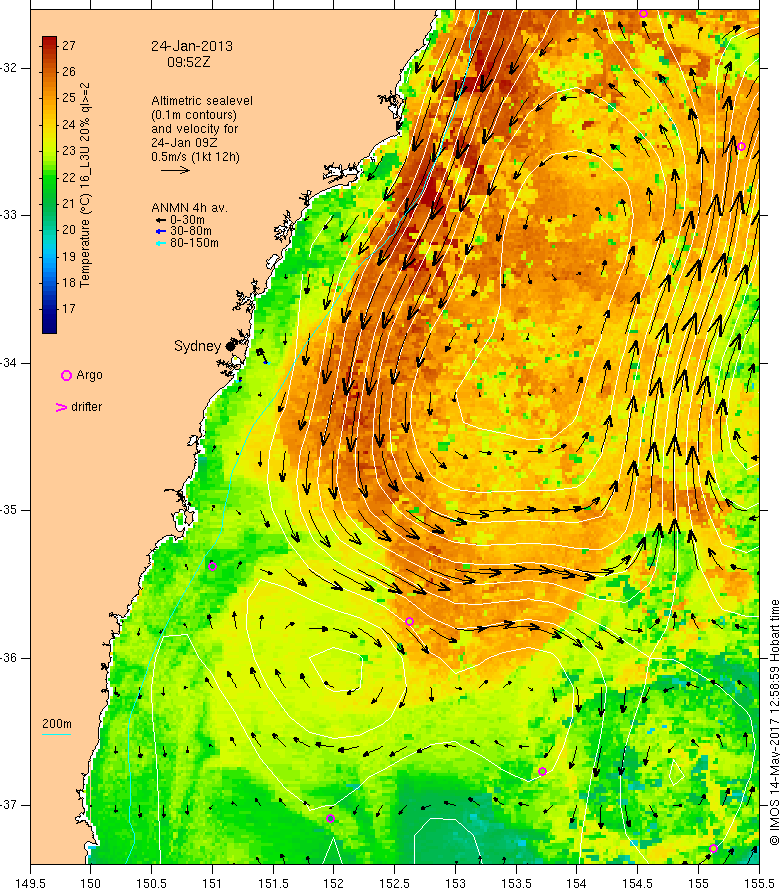Click the 149.5 longitude axis label
The image size is (780, 890).
tap(30, 883)
